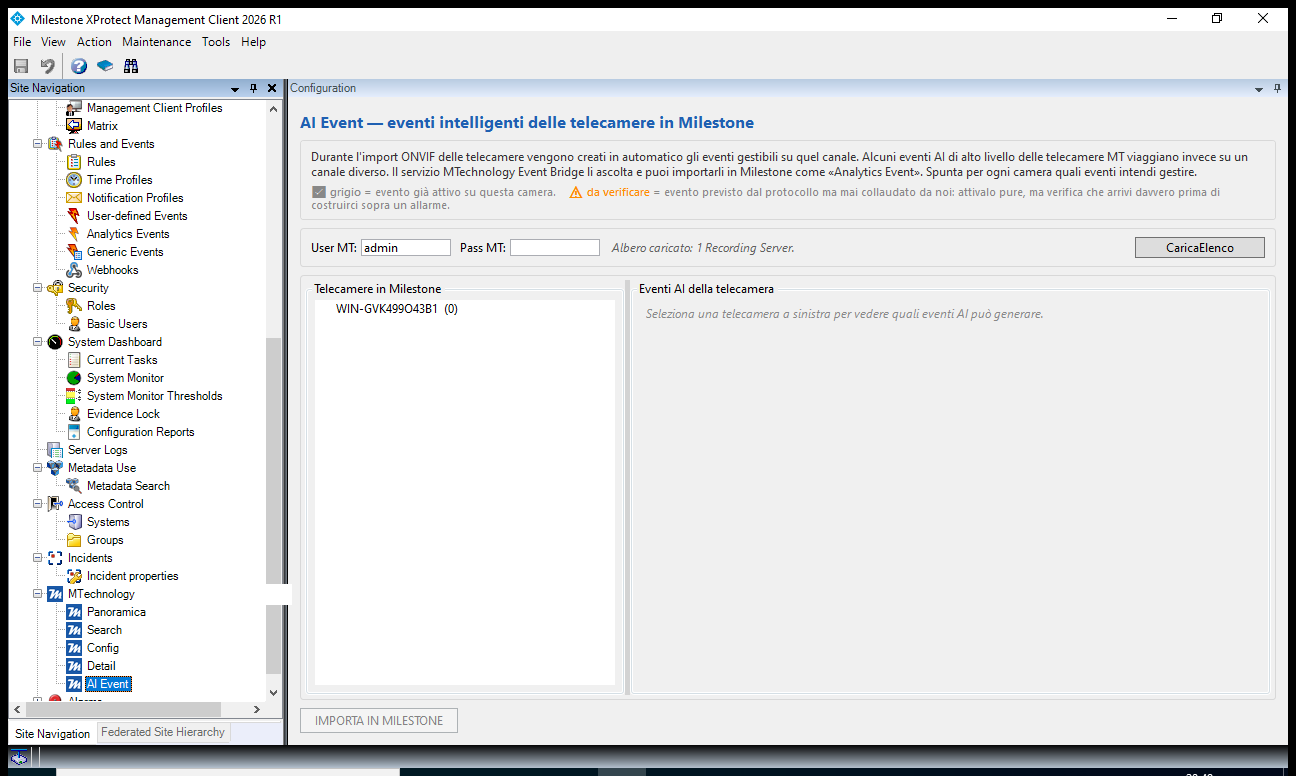Collapse the MTechnology tree node
The image size is (1296, 776).
[38, 594]
